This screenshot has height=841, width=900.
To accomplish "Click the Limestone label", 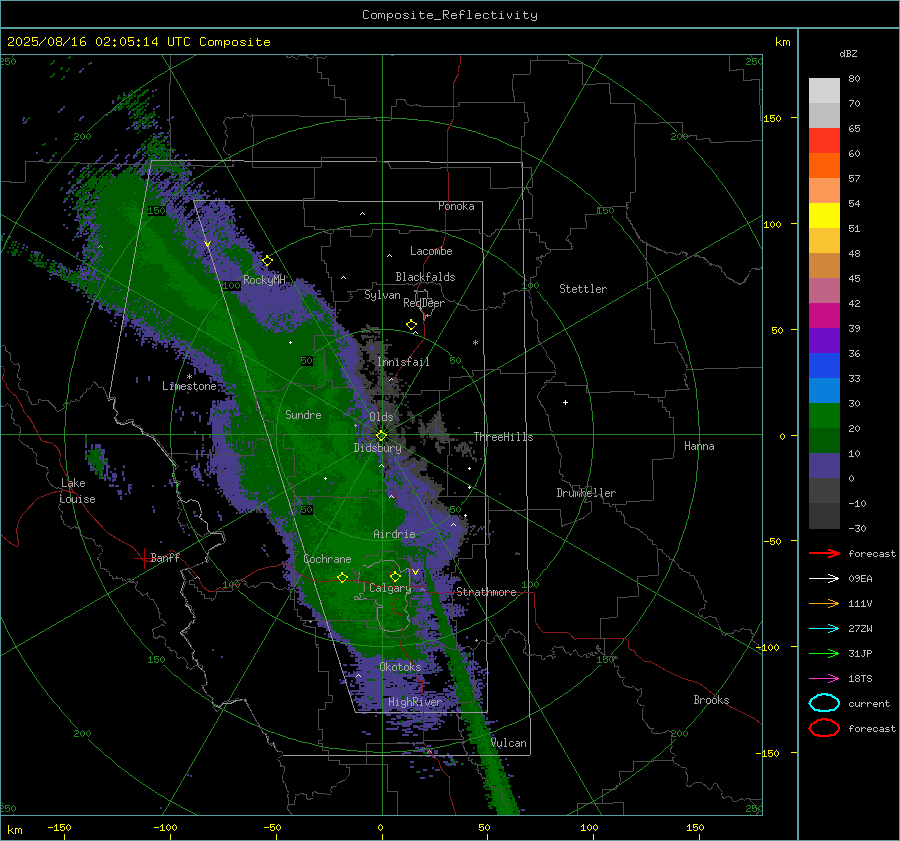I will click(x=189, y=386).
